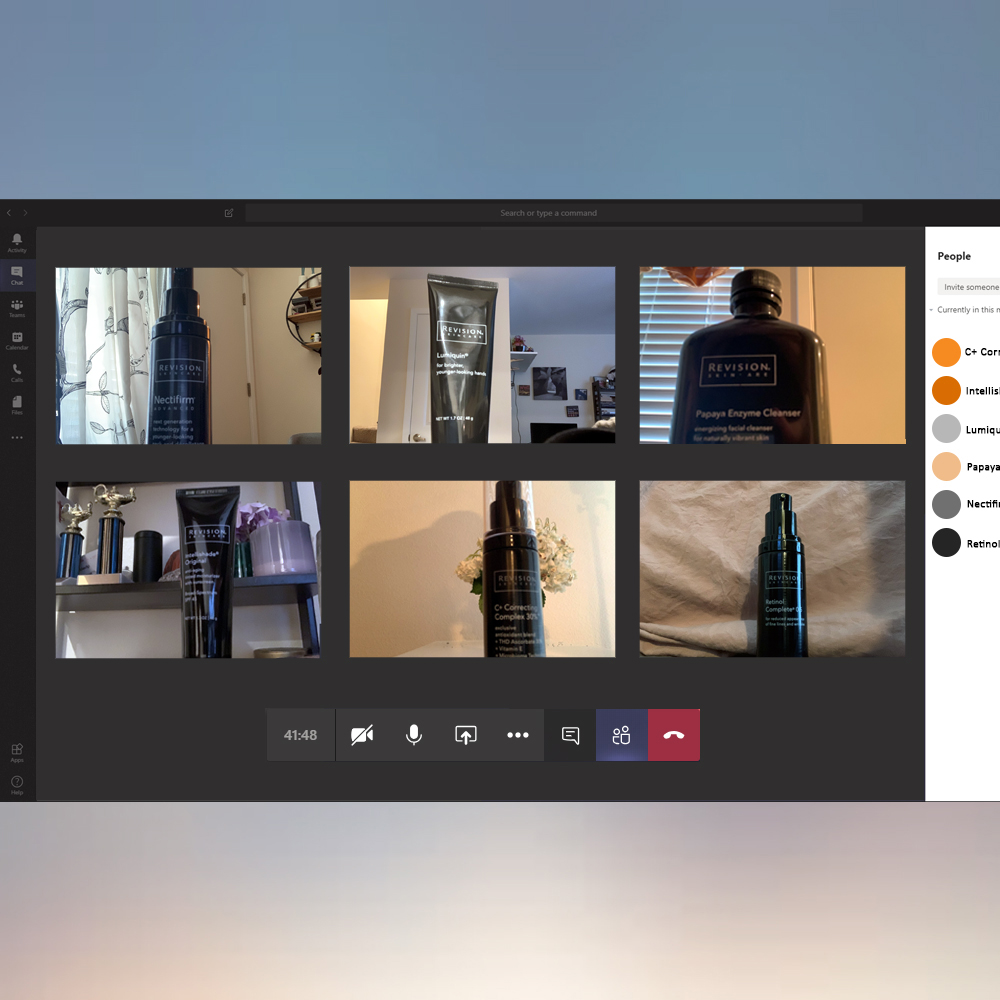The height and width of the screenshot is (1000, 1000).
Task: Mute the microphone
Action: (414, 735)
